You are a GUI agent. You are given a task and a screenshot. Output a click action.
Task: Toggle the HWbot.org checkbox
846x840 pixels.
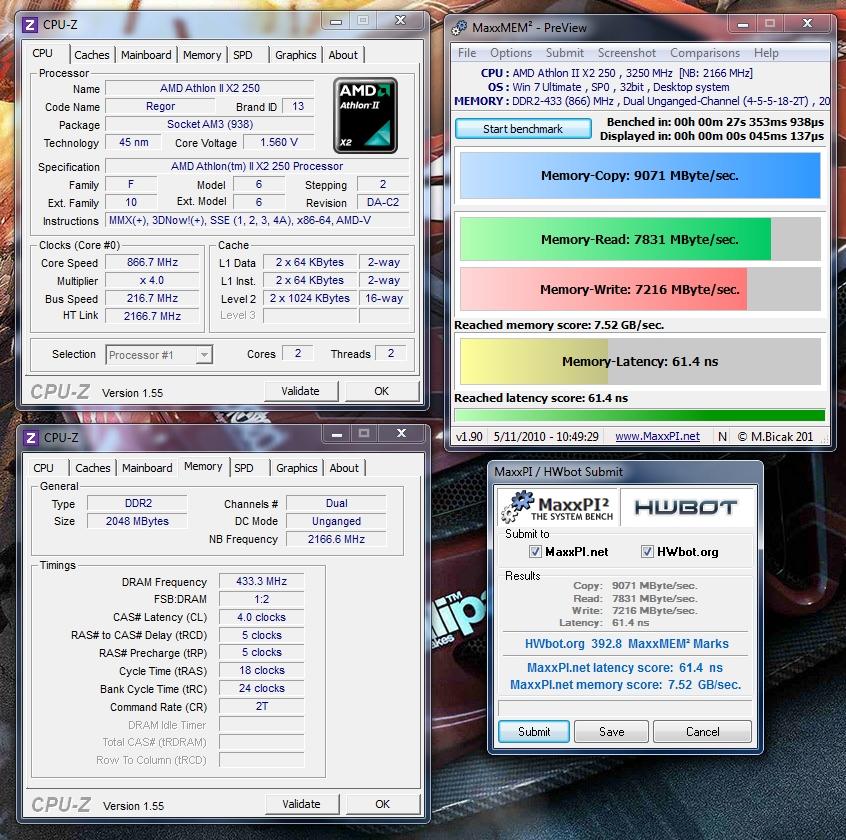647,551
